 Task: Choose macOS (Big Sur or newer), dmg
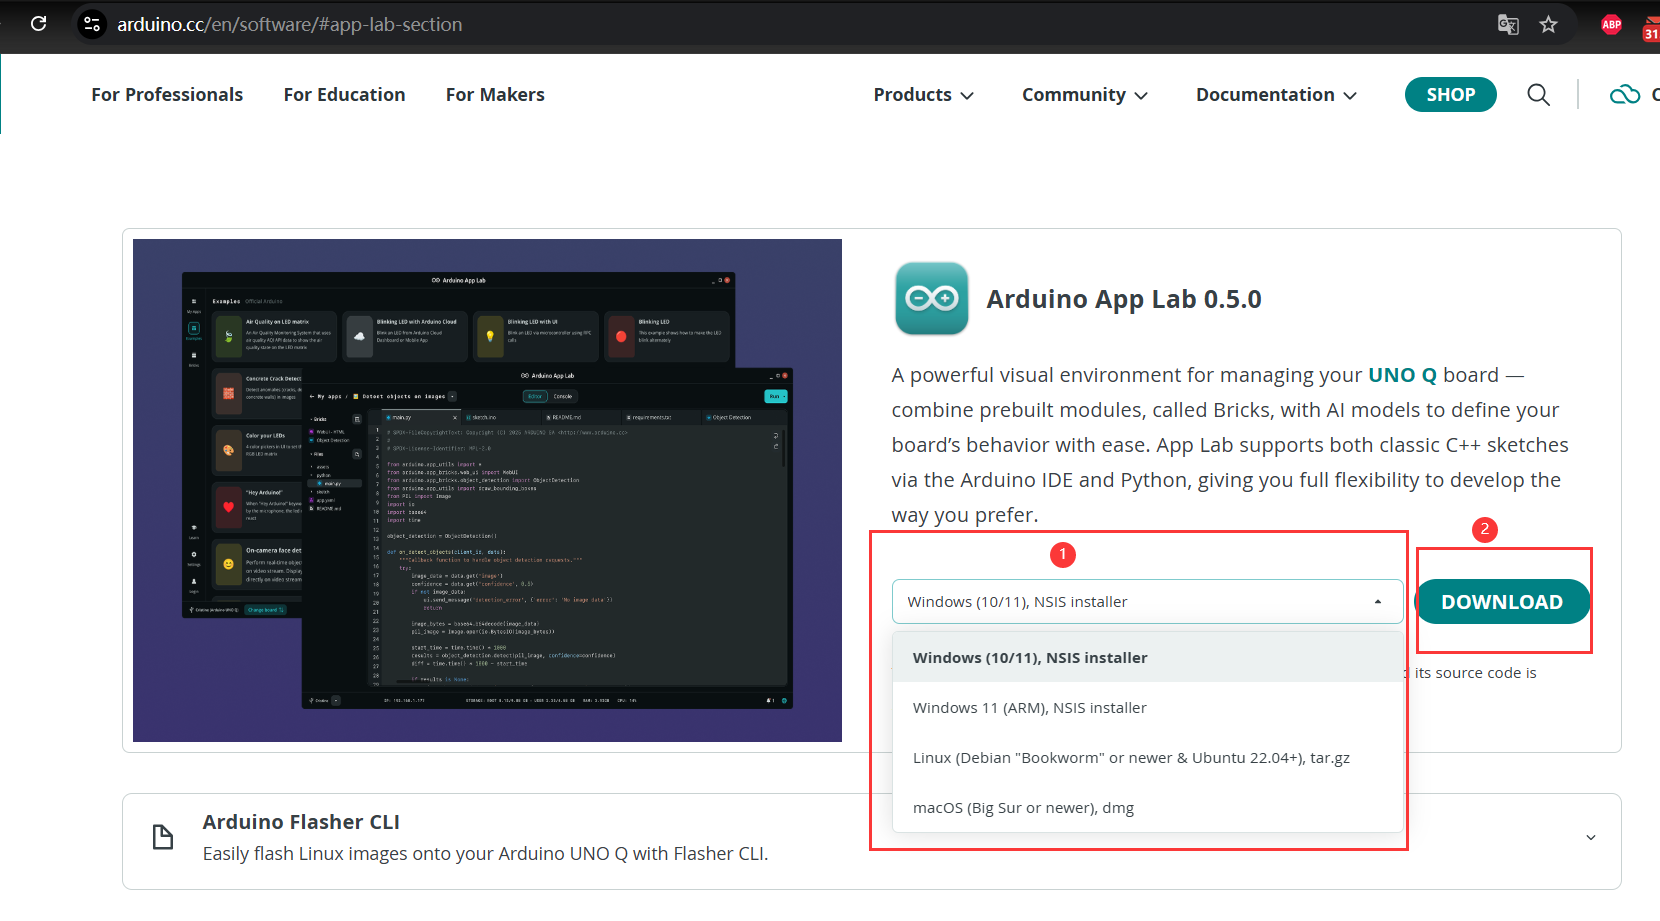(x=1147, y=808)
